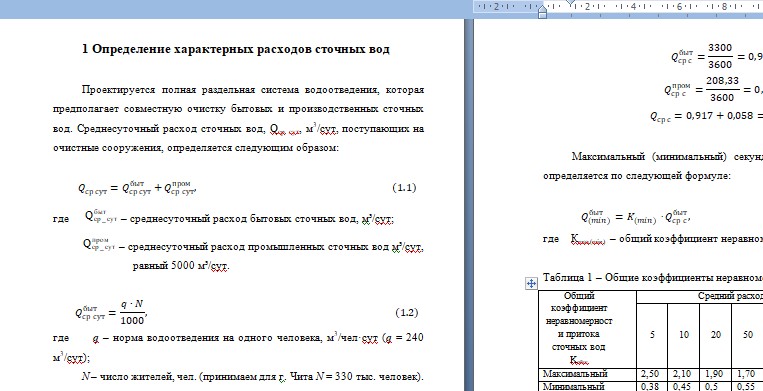763x391 pixels.
Task: Click the ruler at mark 6
Action: [x=679, y=6]
